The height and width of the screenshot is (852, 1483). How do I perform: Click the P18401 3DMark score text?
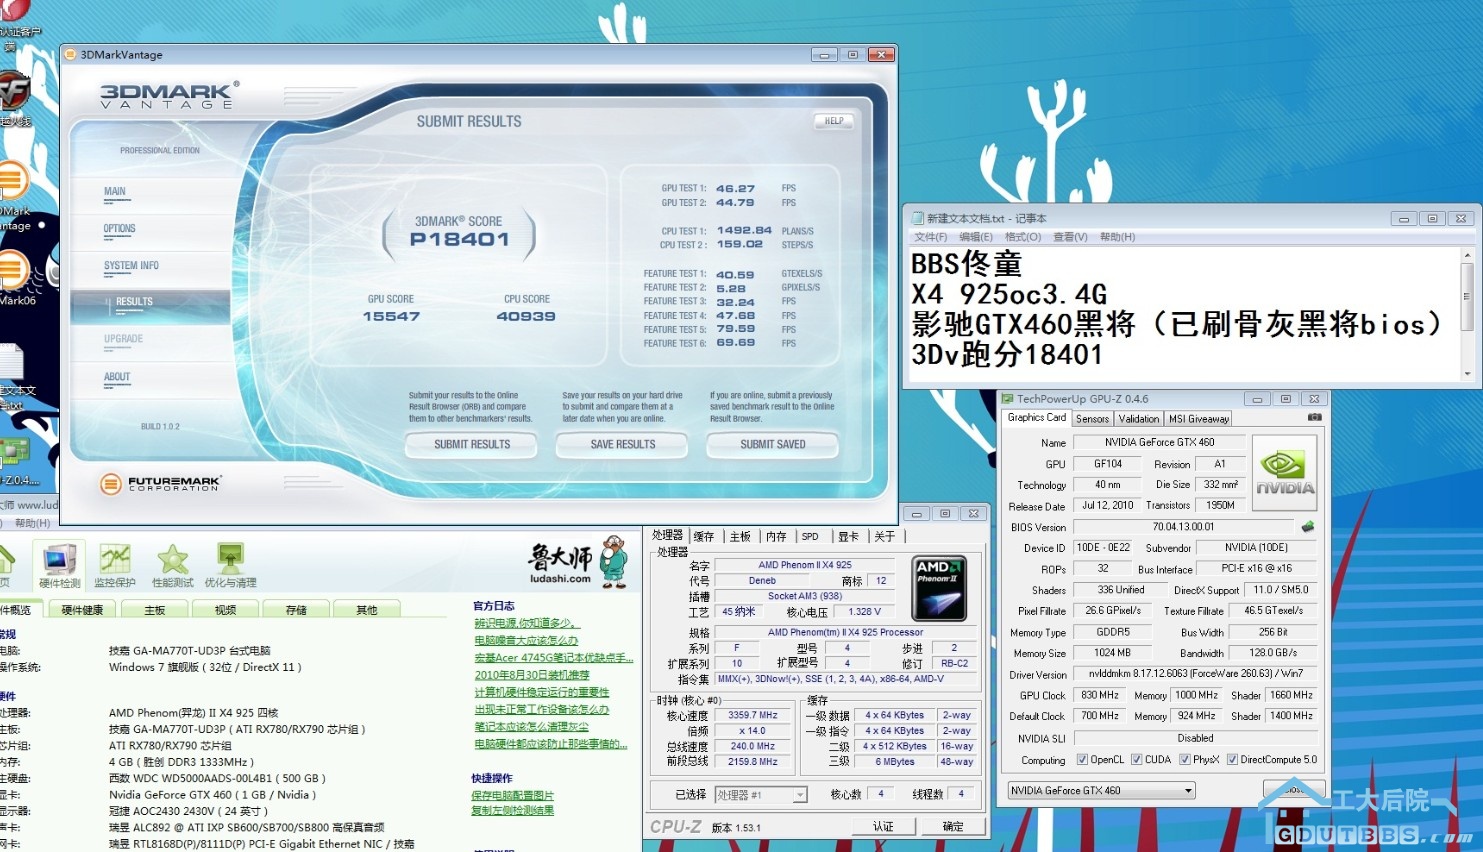point(459,239)
